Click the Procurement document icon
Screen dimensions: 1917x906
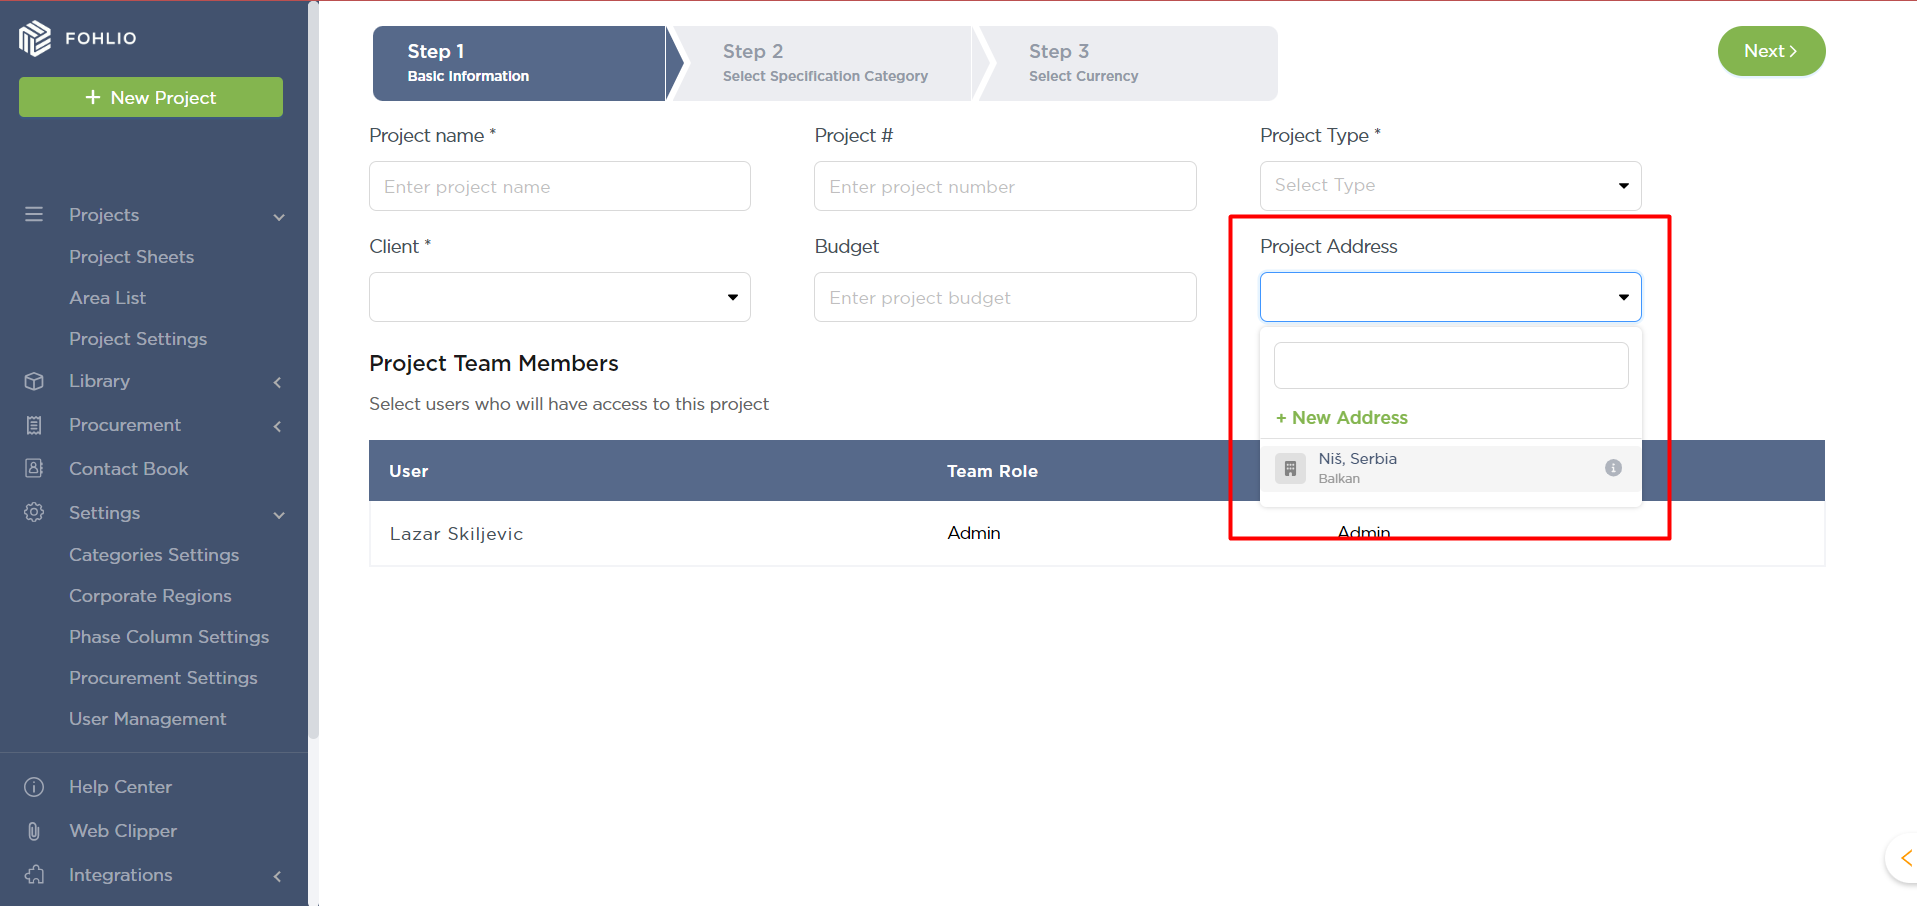(34, 425)
